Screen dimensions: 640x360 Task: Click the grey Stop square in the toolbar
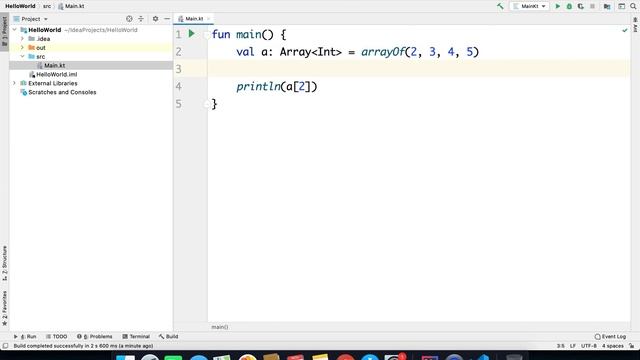[592, 6]
